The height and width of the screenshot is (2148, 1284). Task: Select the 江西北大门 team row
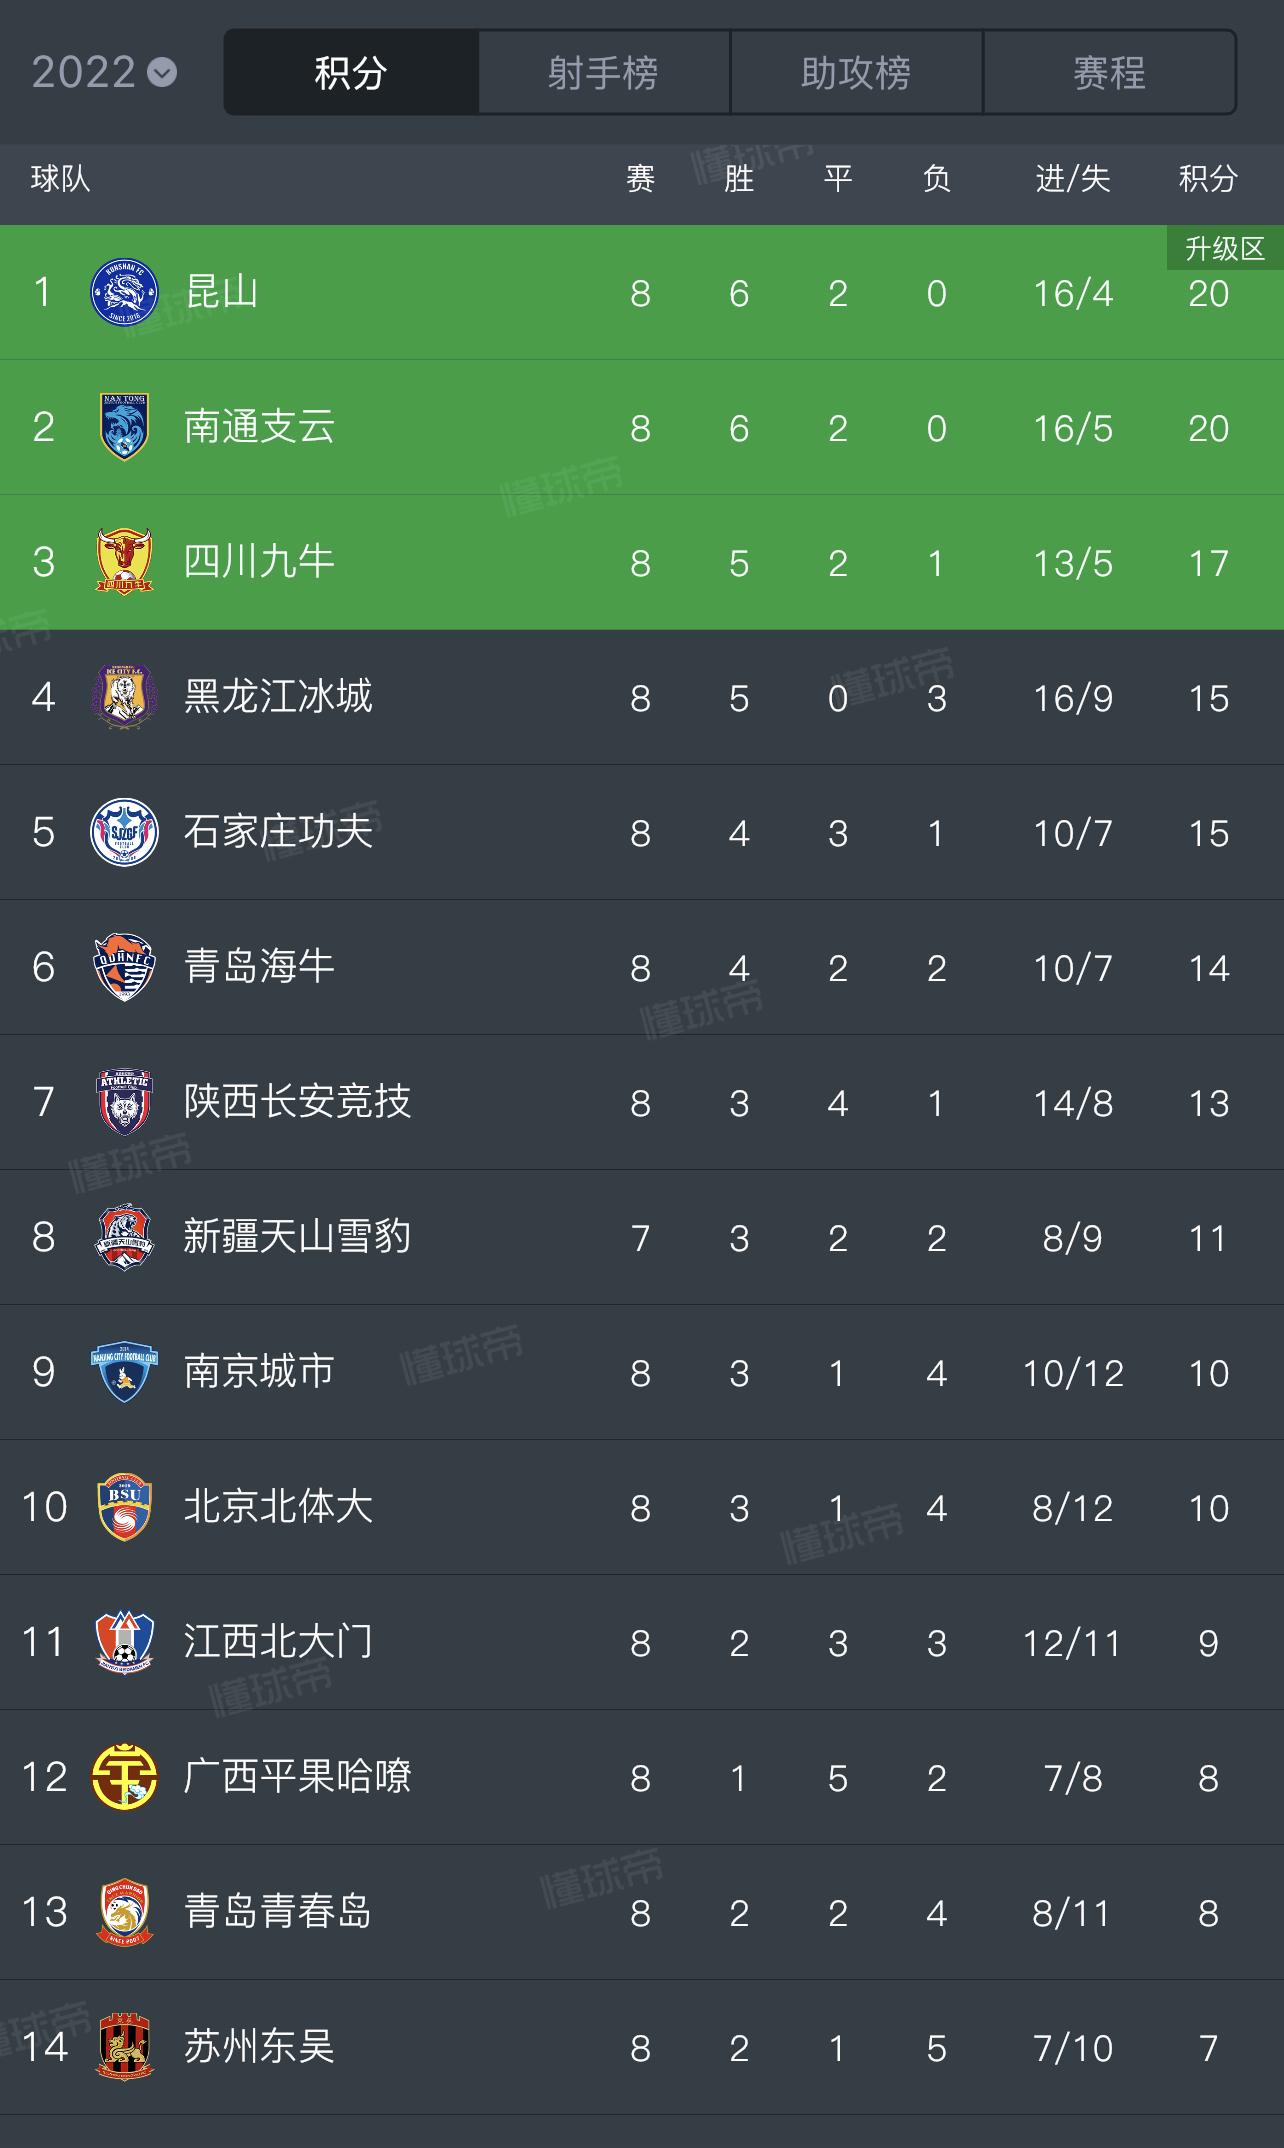[x=640, y=1642]
